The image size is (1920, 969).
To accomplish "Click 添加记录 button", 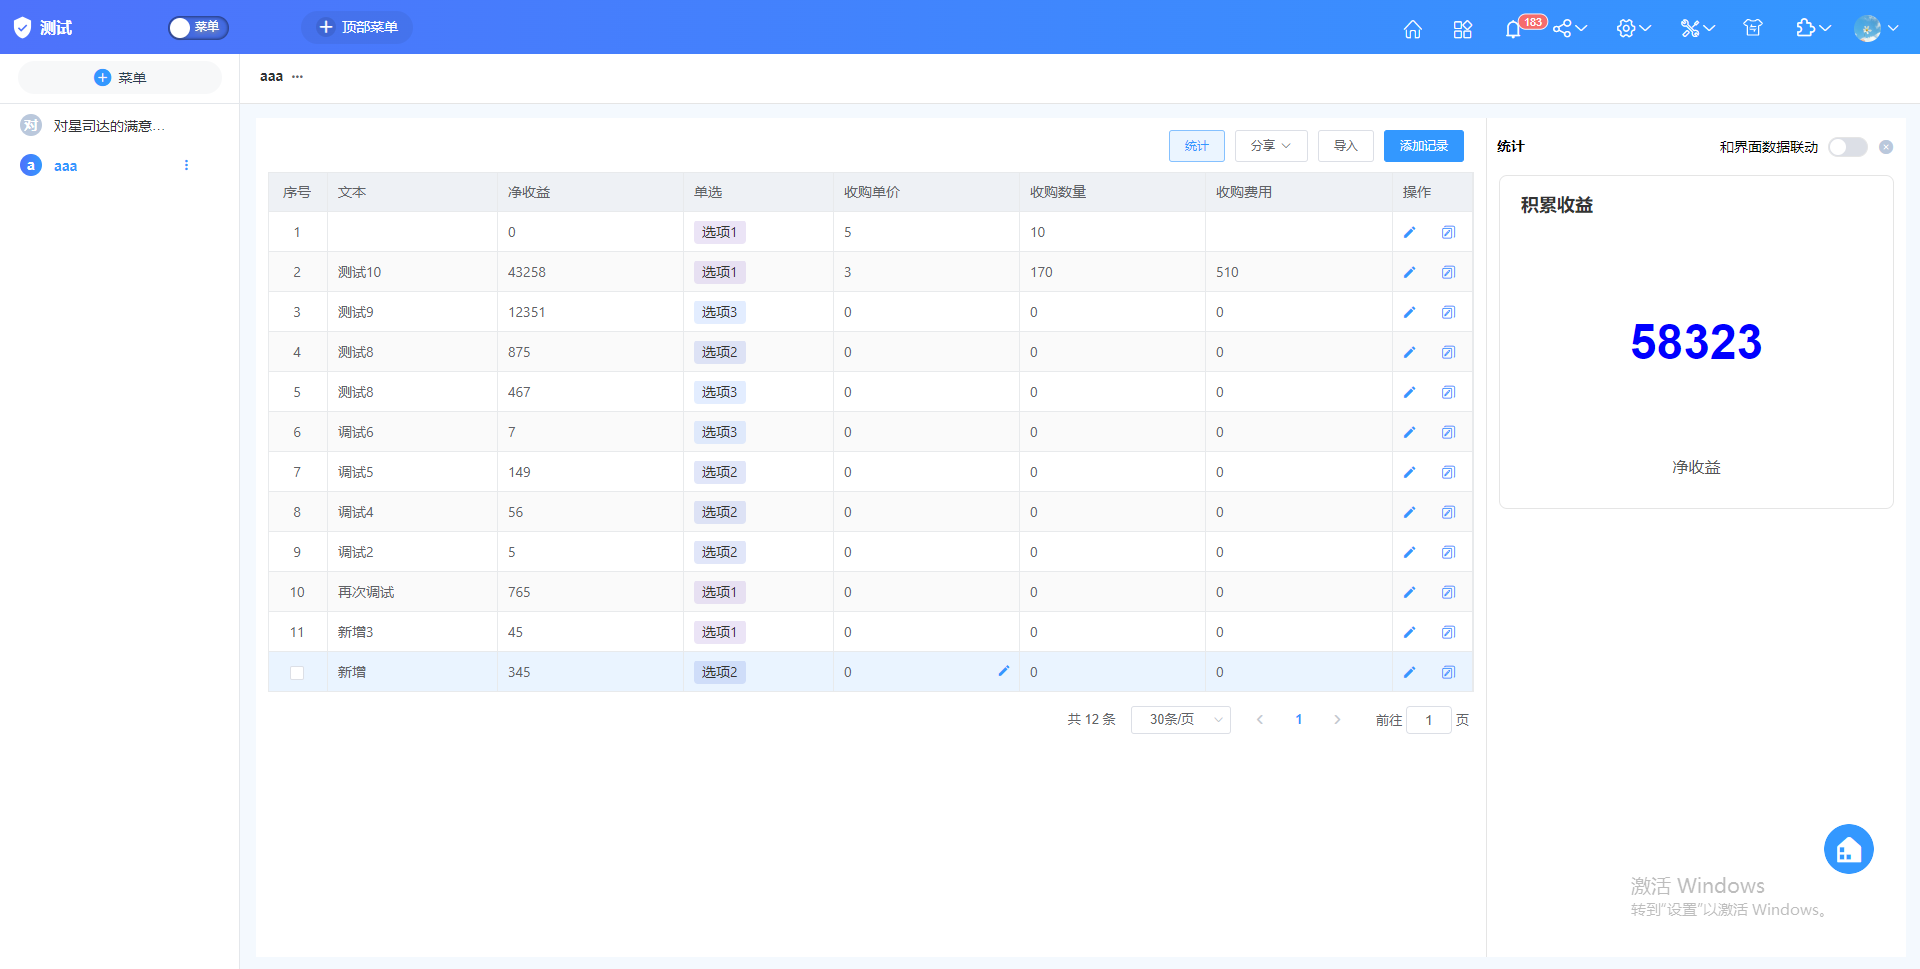I will 1424,146.
